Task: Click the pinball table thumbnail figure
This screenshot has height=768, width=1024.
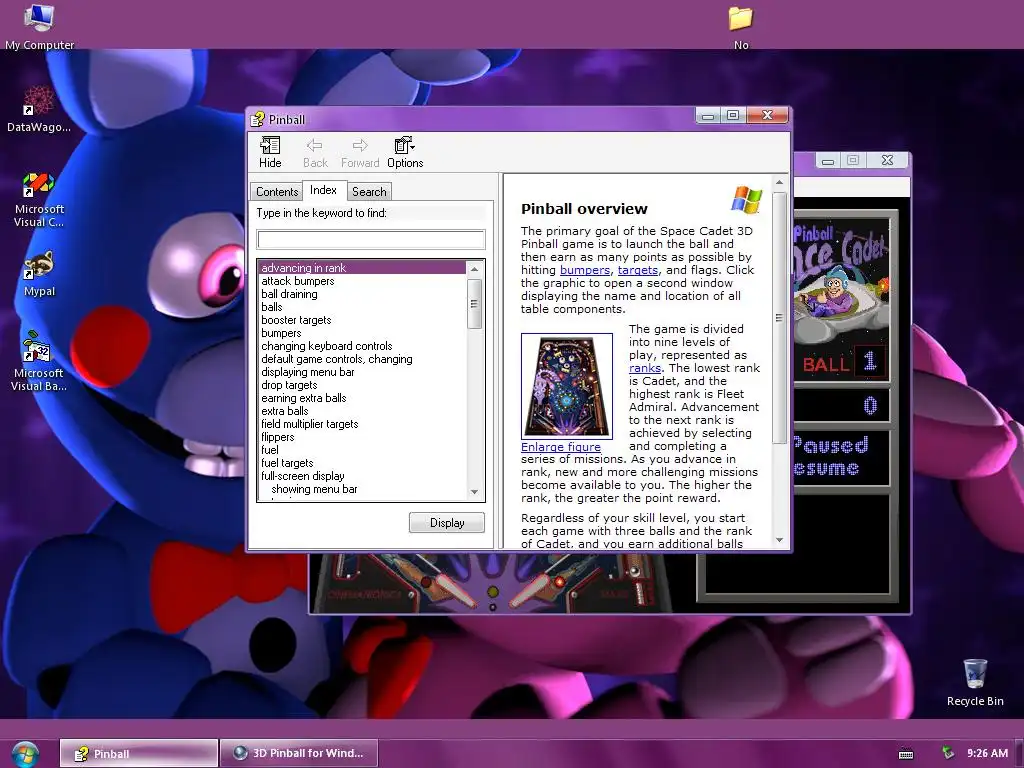Action: click(x=566, y=385)
